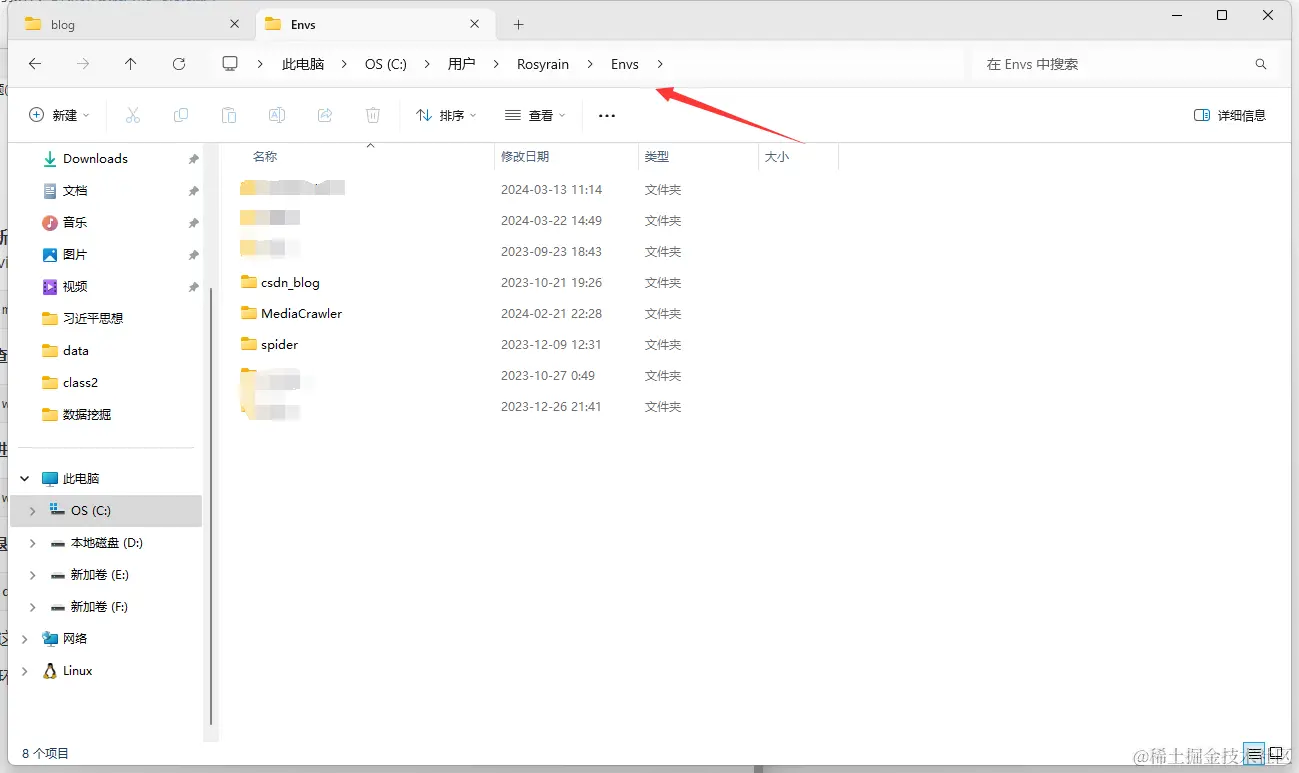
Task: Open 文档 in quick access
Action: (x=75, y=190)
